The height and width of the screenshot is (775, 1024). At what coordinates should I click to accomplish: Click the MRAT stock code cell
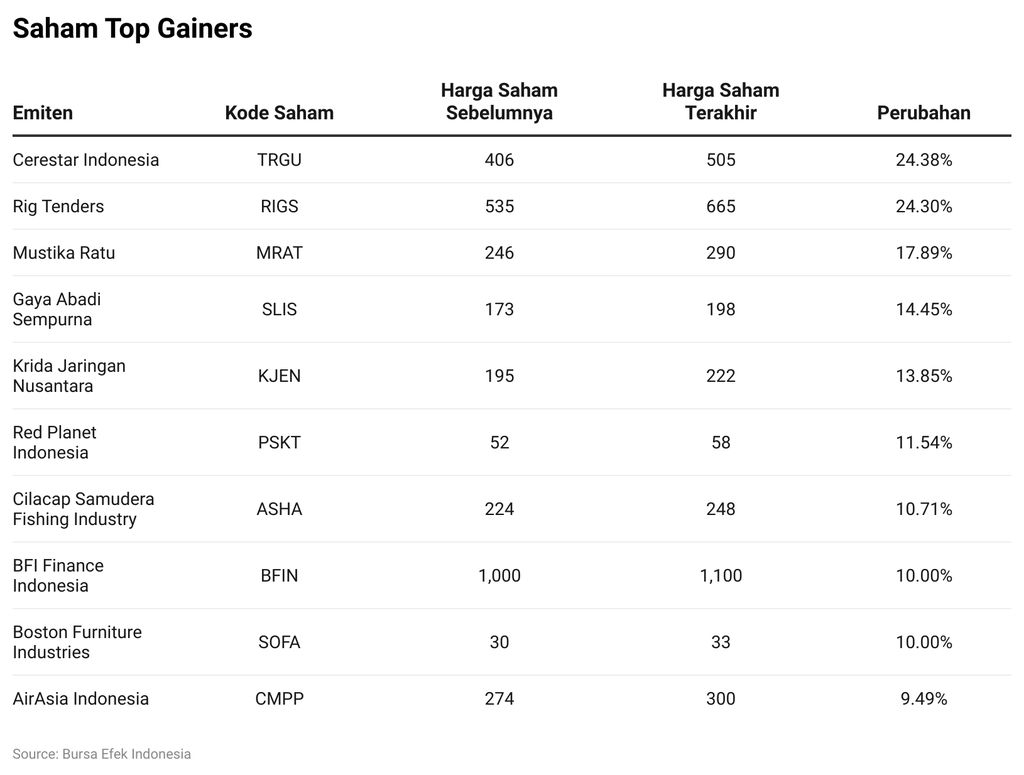click(x=279, y=253)
